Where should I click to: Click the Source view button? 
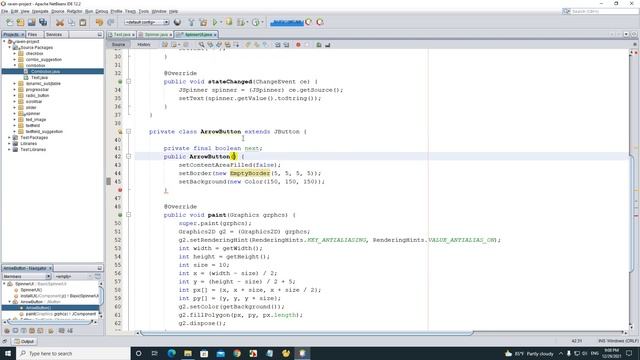click(x=118, y=44)
